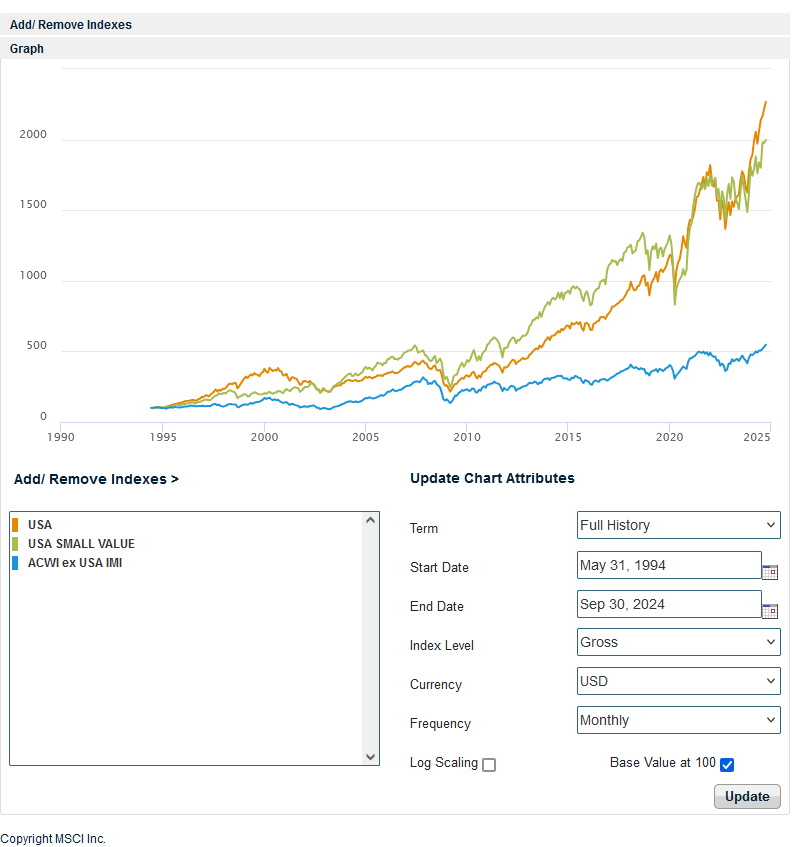Open the Term dropdown
Screen dimensions: 798x847
678,525
